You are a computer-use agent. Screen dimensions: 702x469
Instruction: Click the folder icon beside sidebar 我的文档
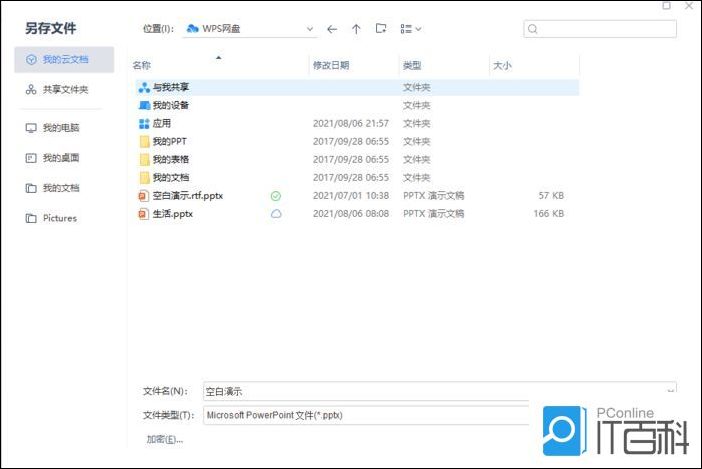click(31, 188)
